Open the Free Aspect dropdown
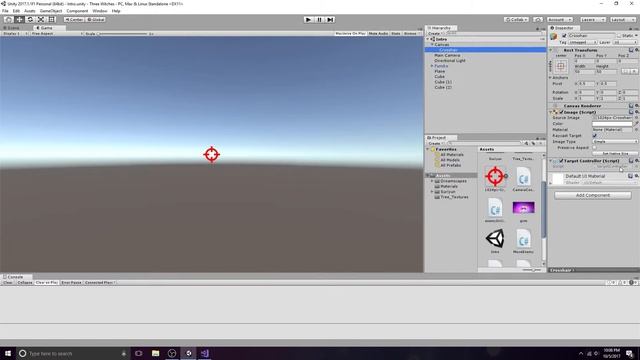The image size is (640, 360). [x=56, y=33]
